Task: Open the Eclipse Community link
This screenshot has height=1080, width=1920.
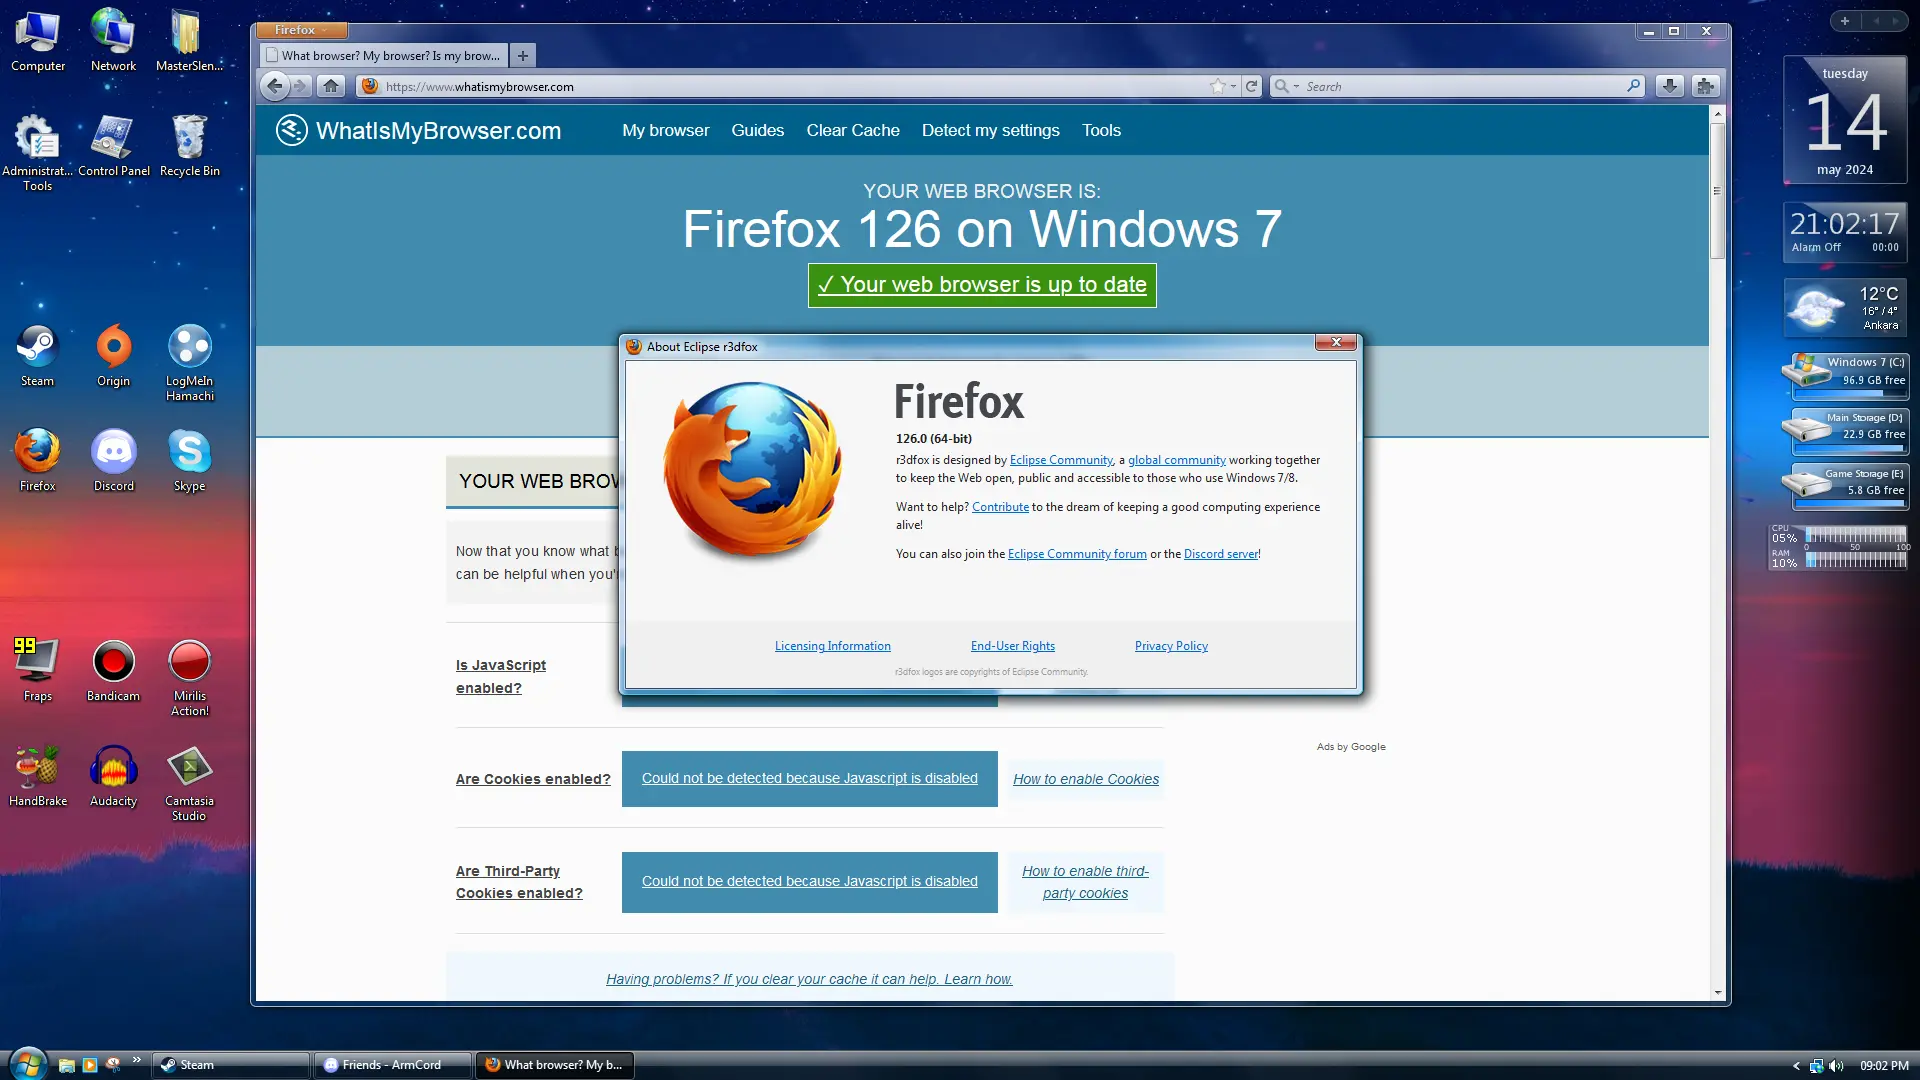Action: 1061,460
